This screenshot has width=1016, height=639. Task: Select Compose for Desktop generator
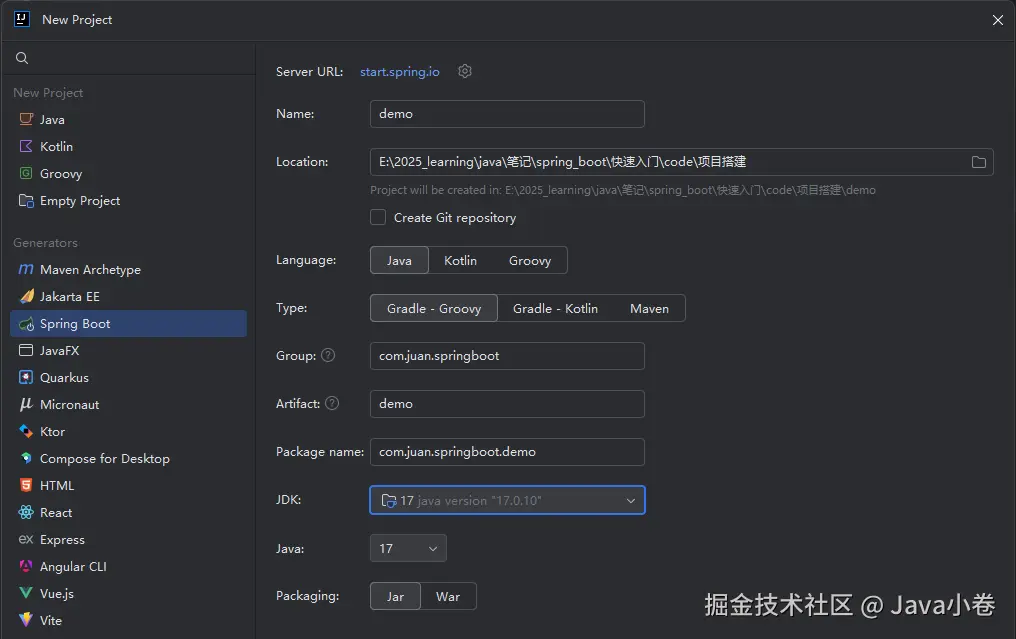tap(128, 458)
